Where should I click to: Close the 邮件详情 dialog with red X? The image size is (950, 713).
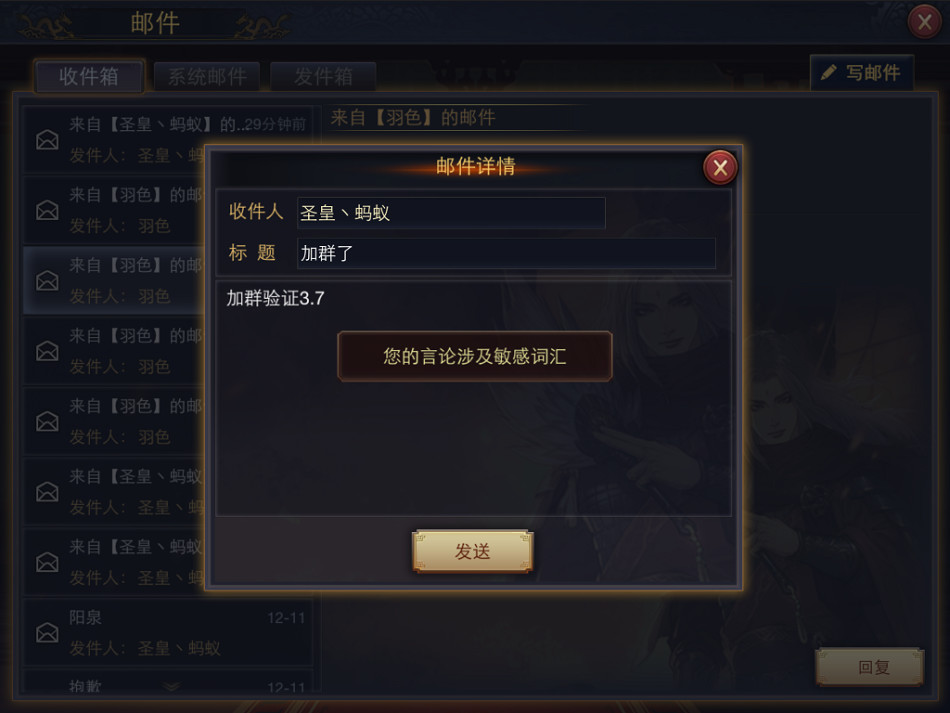click(720, 168)
